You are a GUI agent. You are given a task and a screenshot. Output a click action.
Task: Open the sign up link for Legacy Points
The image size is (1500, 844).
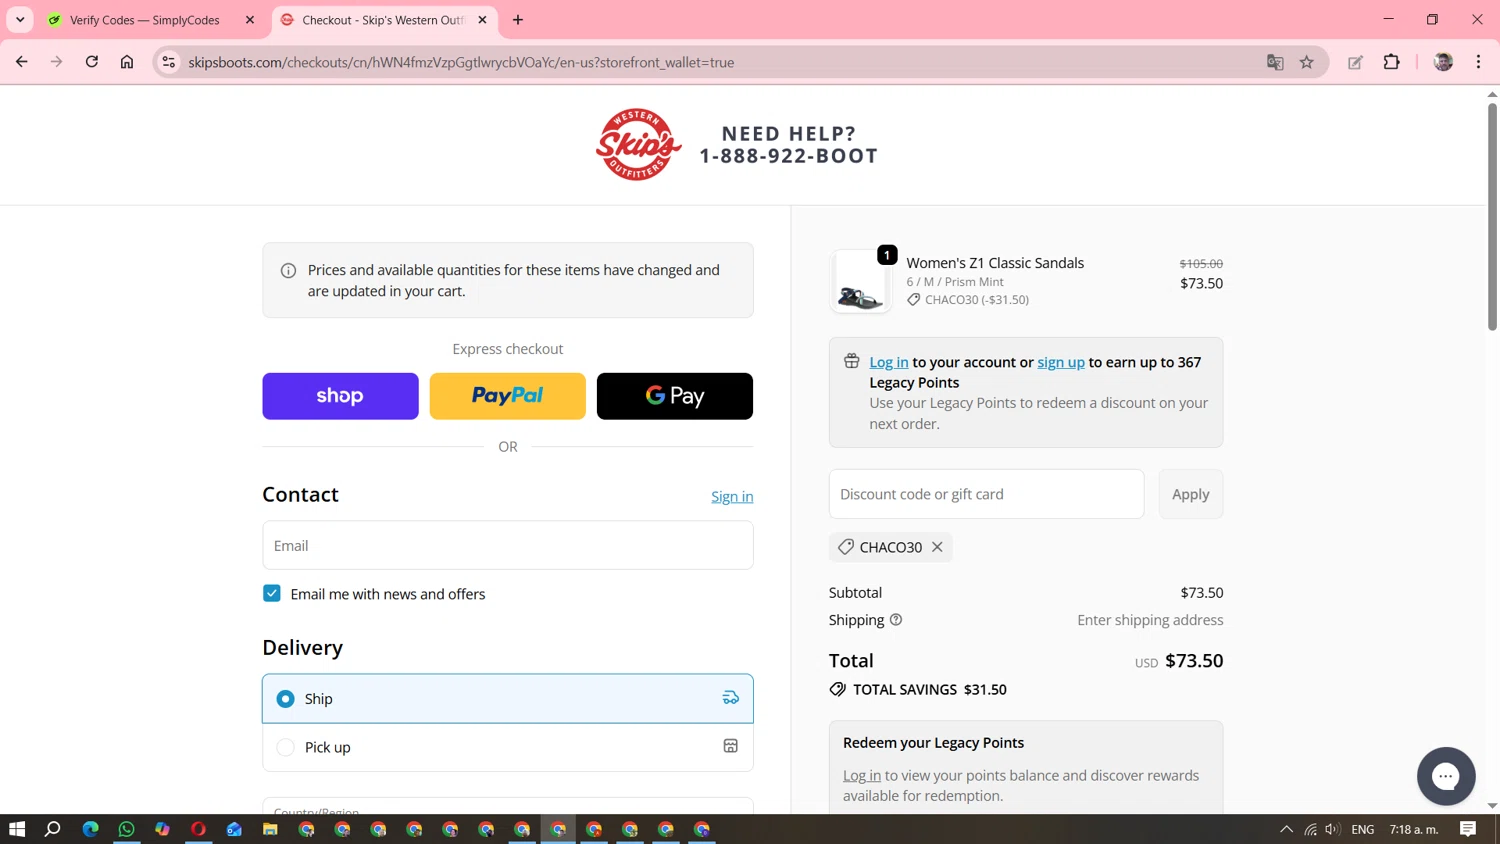pyautogui.click(x=1061, y=362)
